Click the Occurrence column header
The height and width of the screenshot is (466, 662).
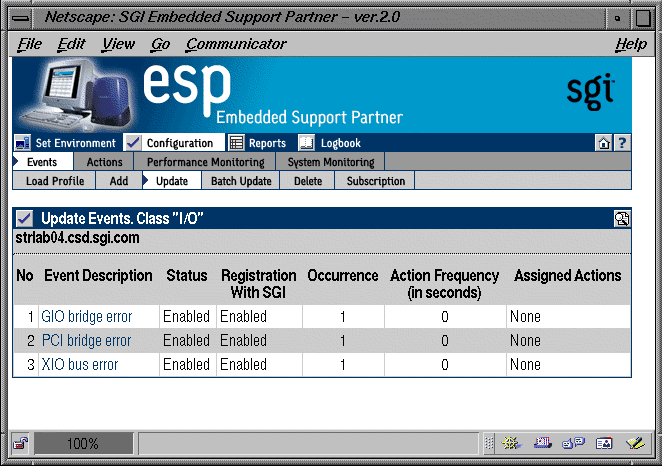pyautogui.click(x=342, y=276)
